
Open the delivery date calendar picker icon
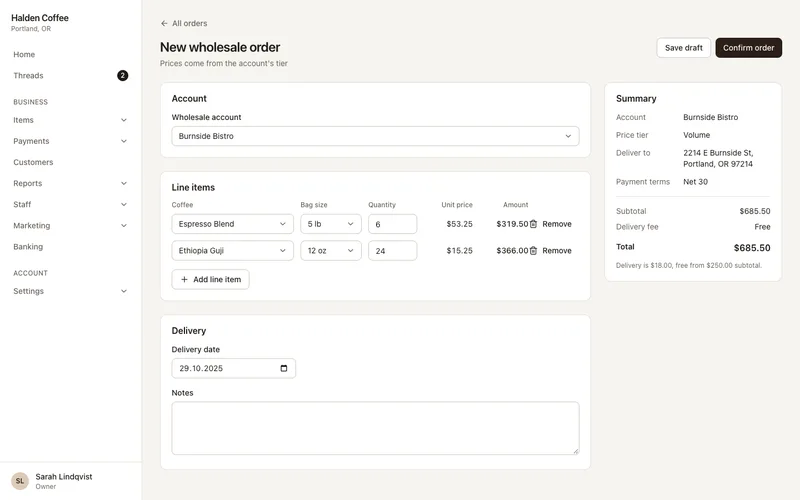pos(284,368)
